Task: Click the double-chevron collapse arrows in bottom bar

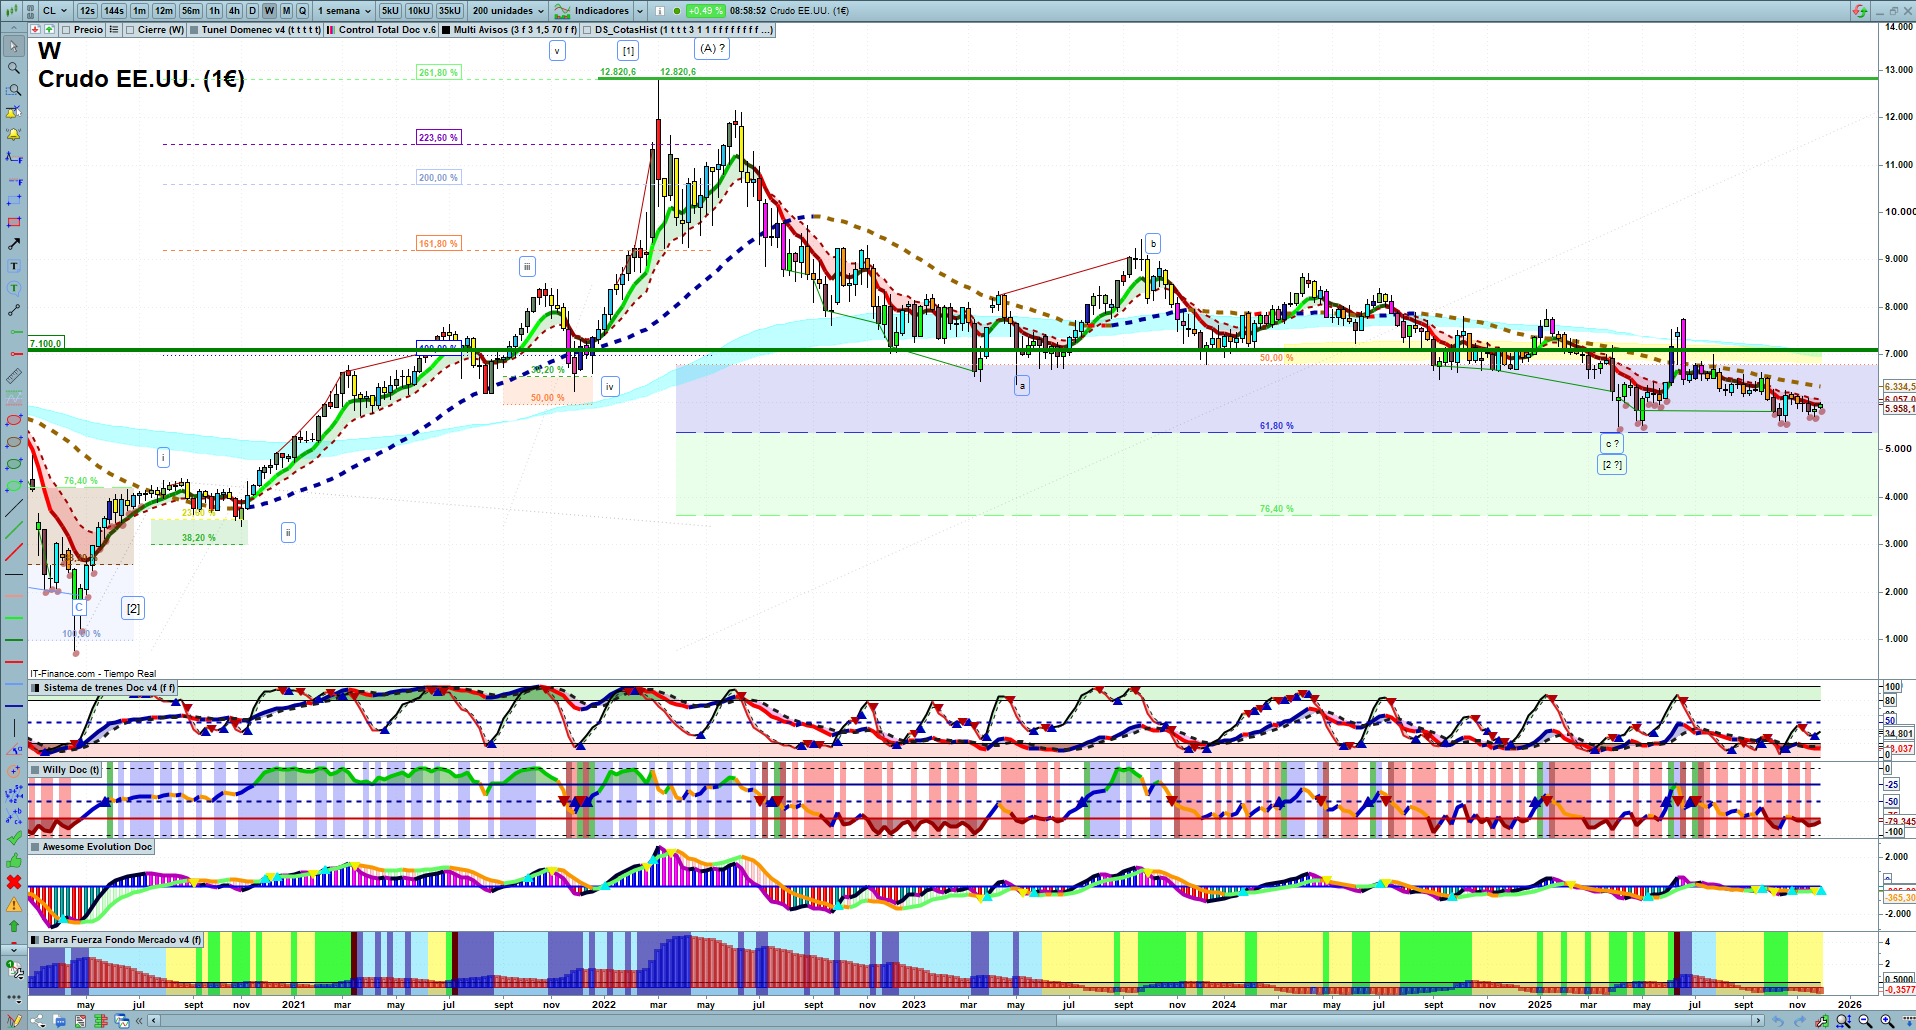Action: [x=138, y=1021]
